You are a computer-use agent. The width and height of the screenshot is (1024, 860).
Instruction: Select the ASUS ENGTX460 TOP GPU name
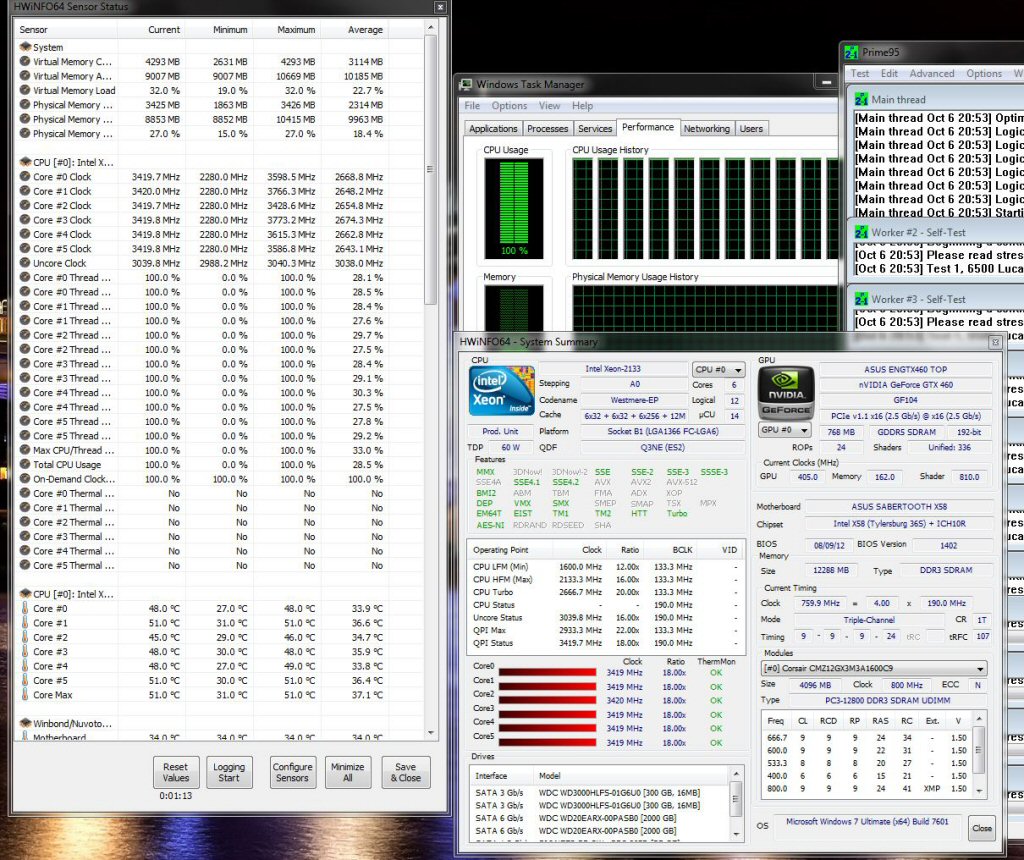[905, 370]
